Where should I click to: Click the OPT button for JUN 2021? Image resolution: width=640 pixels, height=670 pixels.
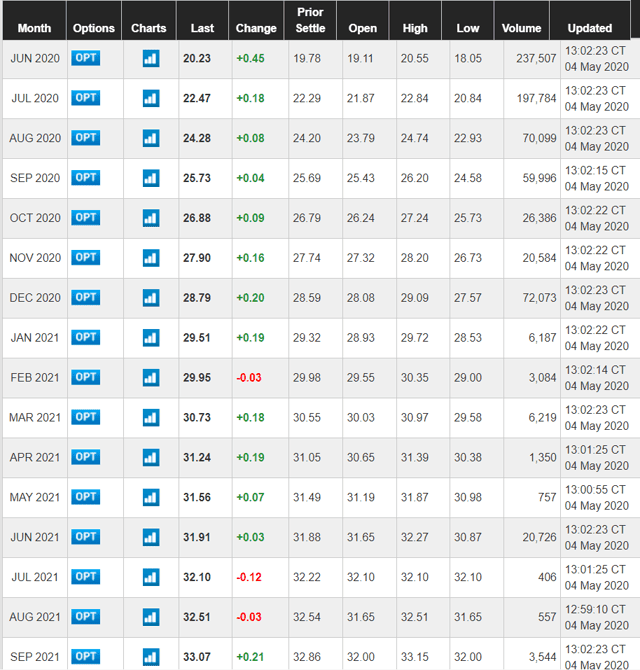85,536
